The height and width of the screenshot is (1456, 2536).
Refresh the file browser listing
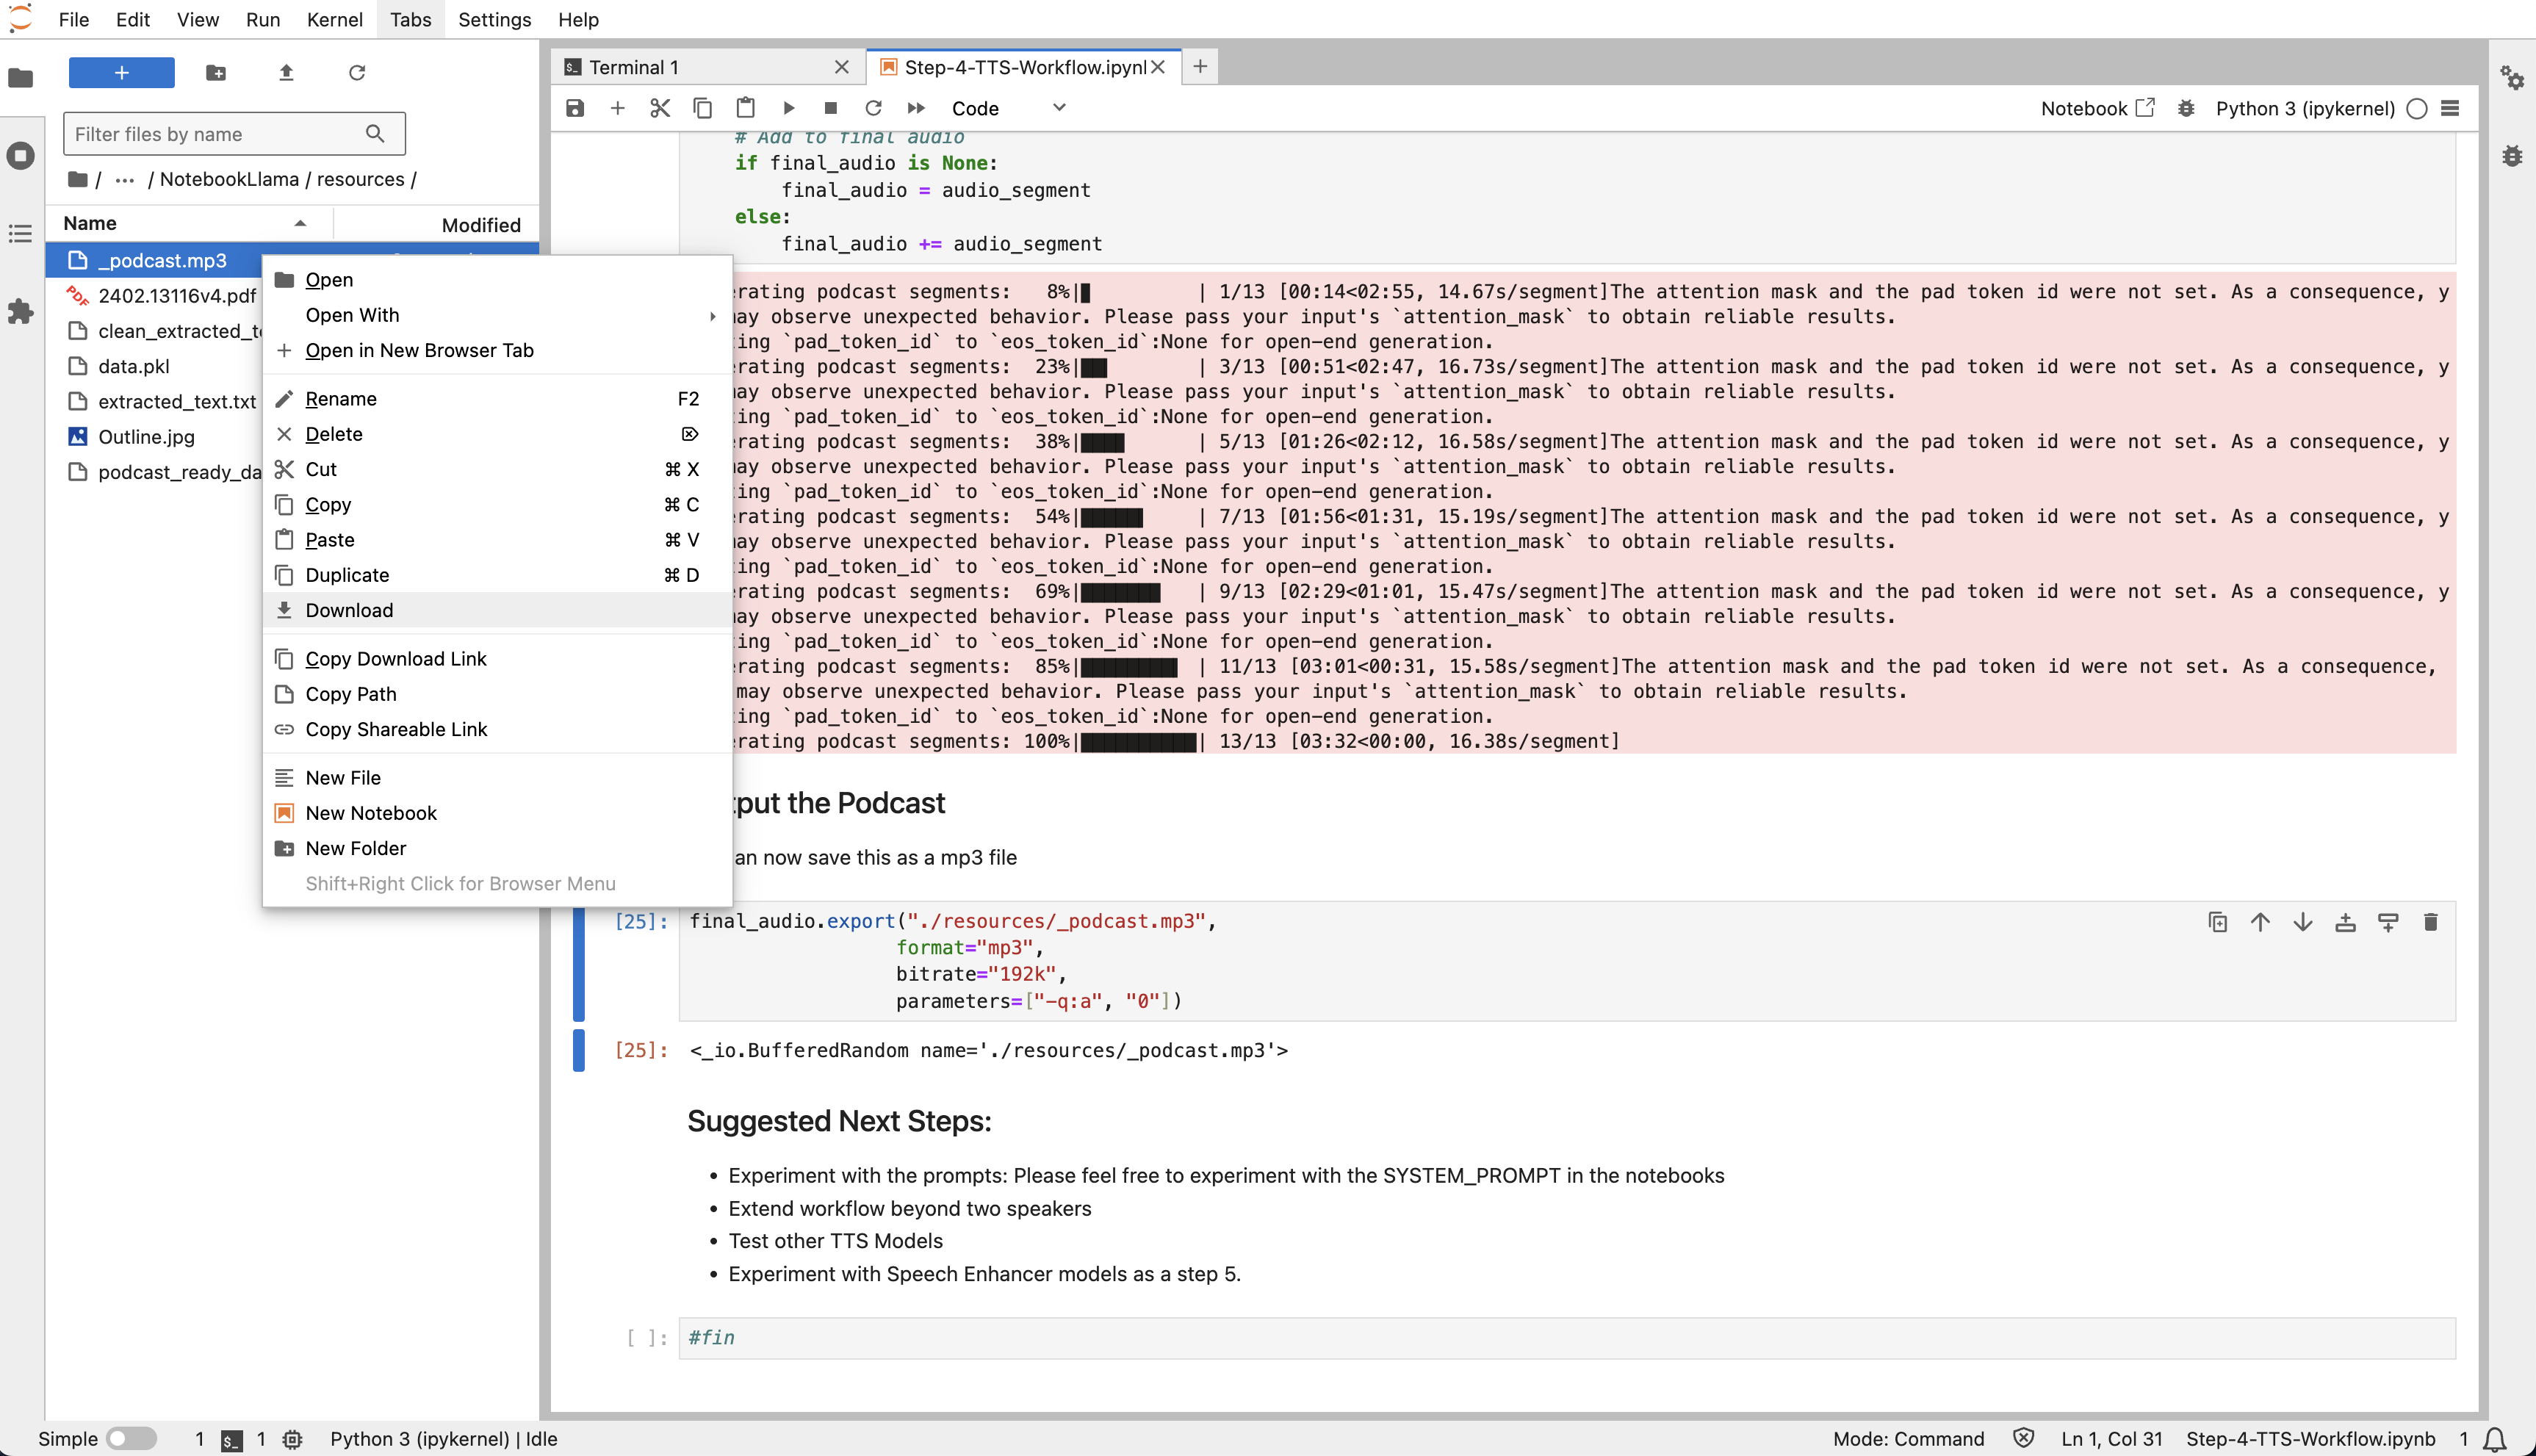[357, 72]
